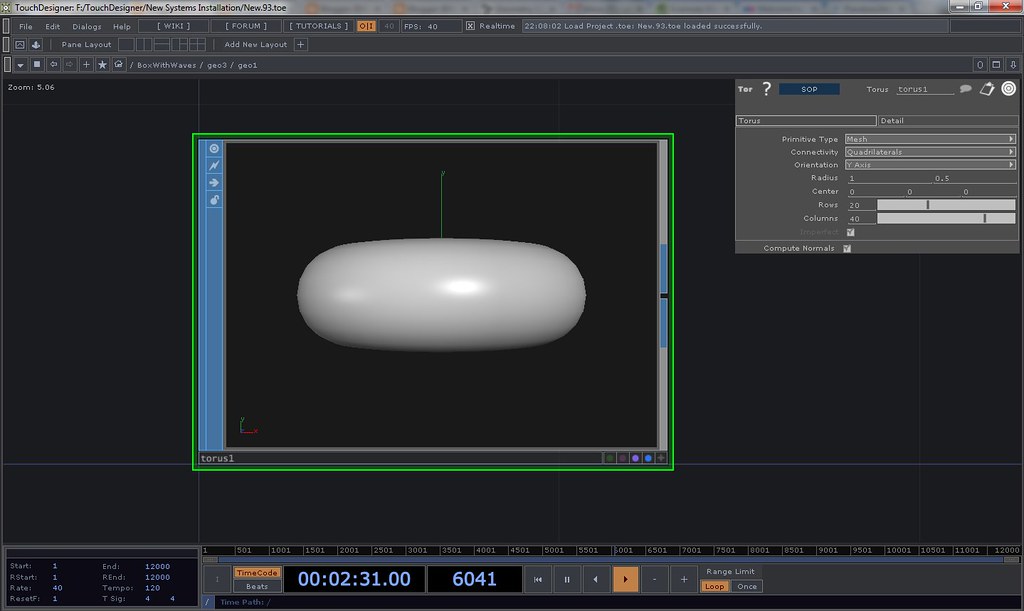The image size is (1024, 611).
Task: Click the star bookmark icon in path bar
Action: coord(102,65)
